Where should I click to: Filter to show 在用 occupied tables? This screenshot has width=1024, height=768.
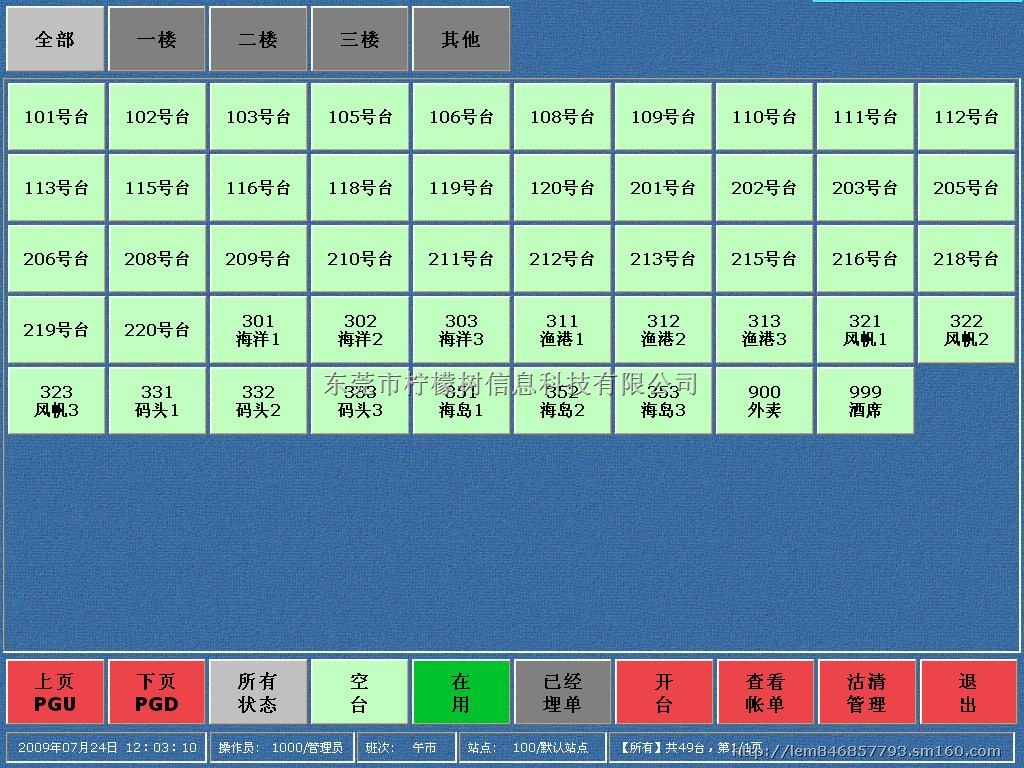click(461, 692)
